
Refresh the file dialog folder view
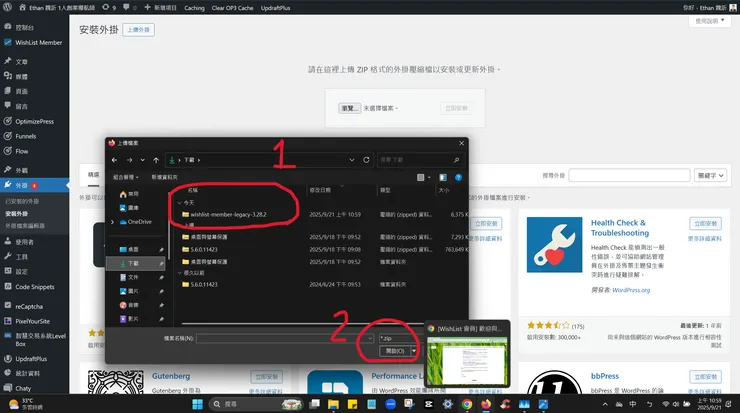[366, 160]
